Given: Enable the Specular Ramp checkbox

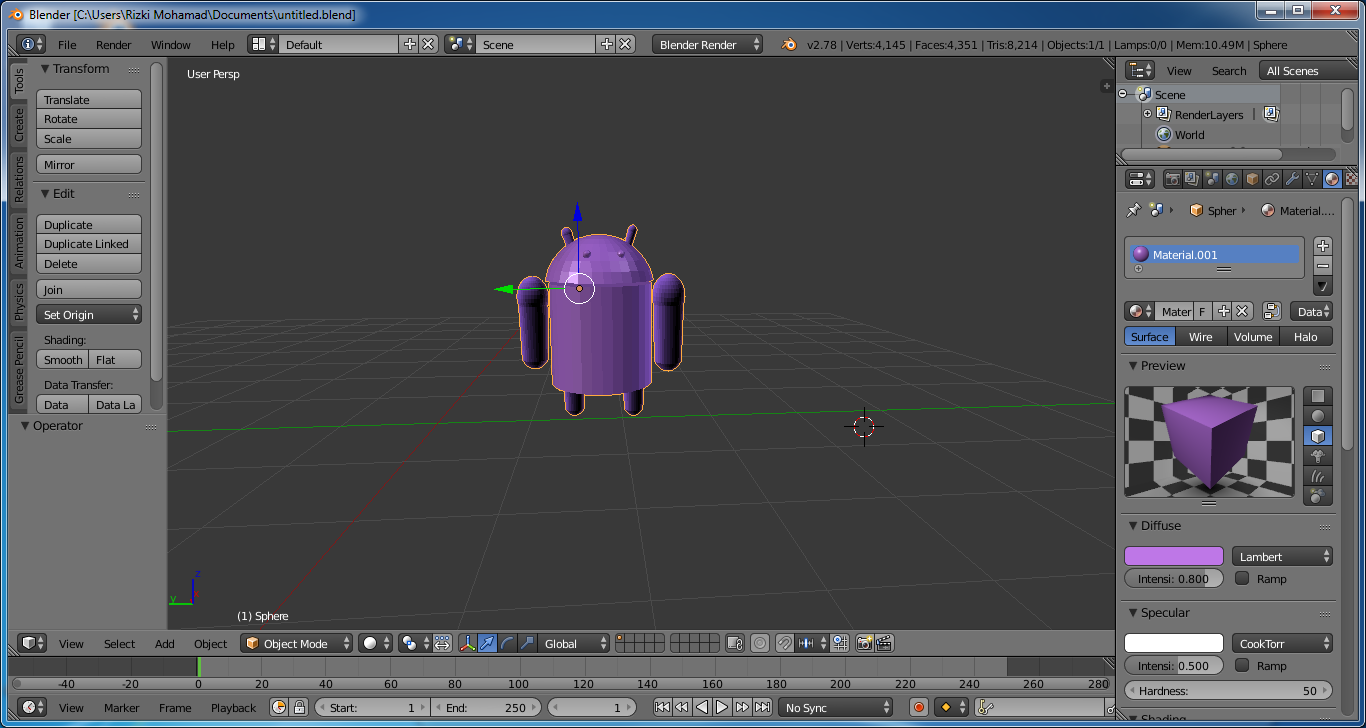Looking at the screenshot, I should coord(1242,665).
